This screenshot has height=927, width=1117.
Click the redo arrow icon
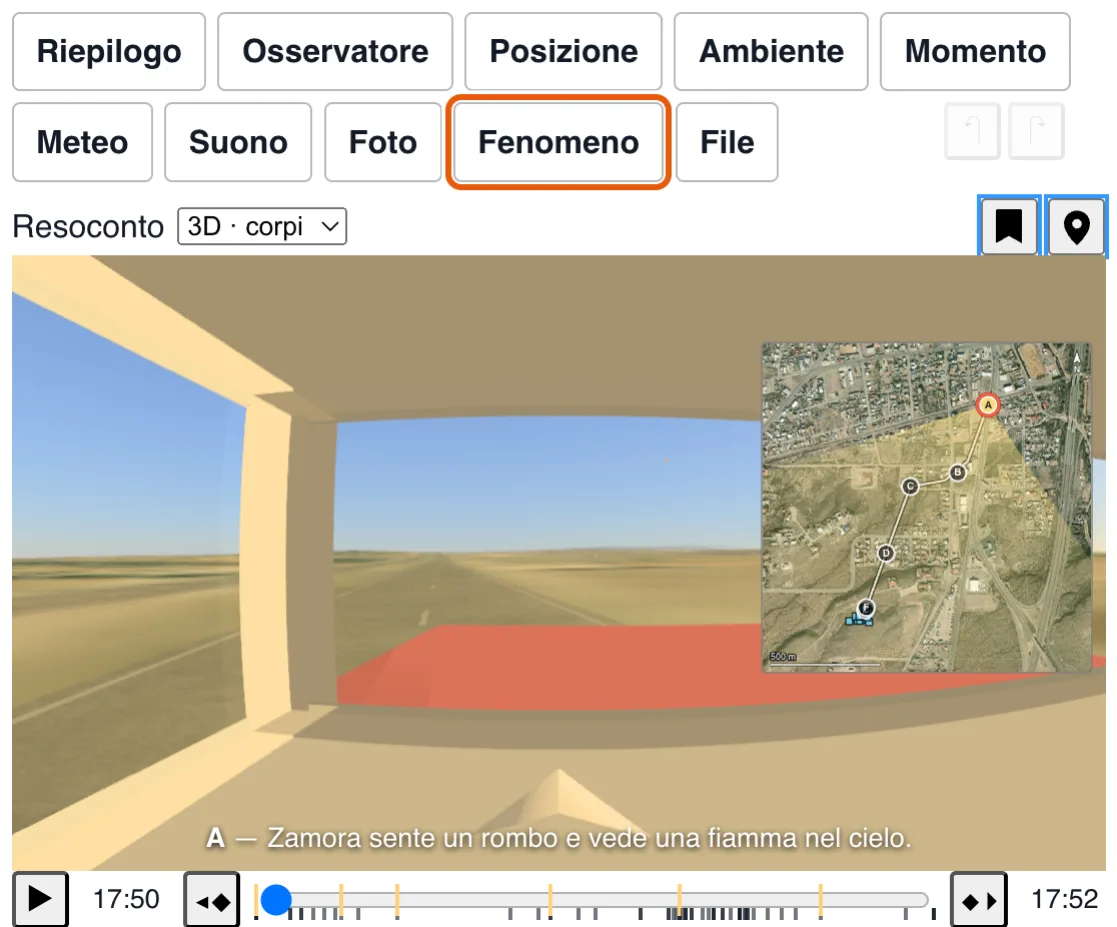tap(1037, 131)
